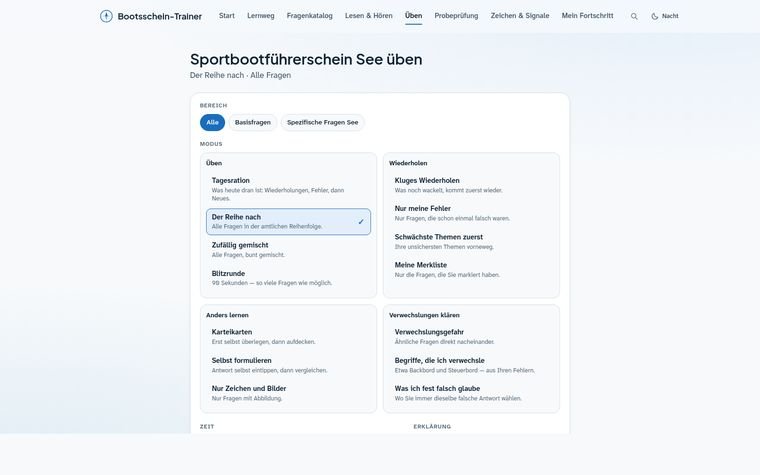Pick the Der Reihe nach mode
Viewport: 760px width, 475px height.
point(288,222)
